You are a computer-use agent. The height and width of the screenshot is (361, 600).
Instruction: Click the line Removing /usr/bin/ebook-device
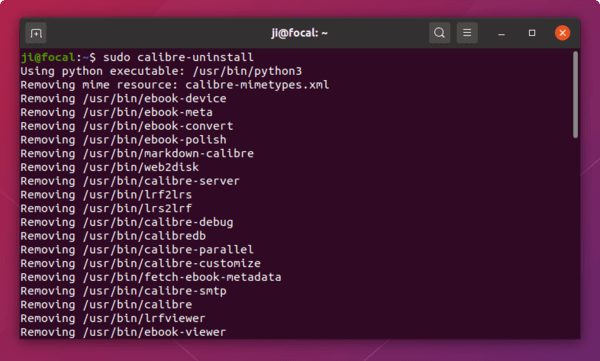123,99
